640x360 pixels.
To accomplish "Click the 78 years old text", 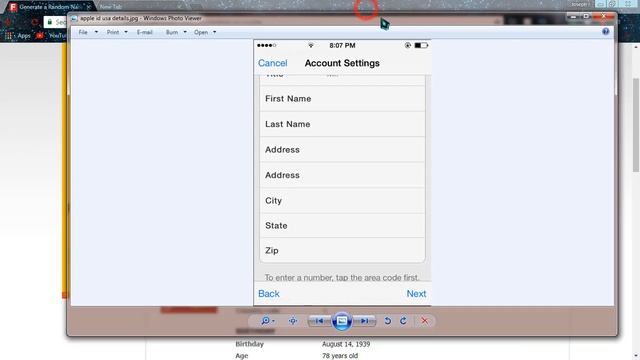I will 340,356.
